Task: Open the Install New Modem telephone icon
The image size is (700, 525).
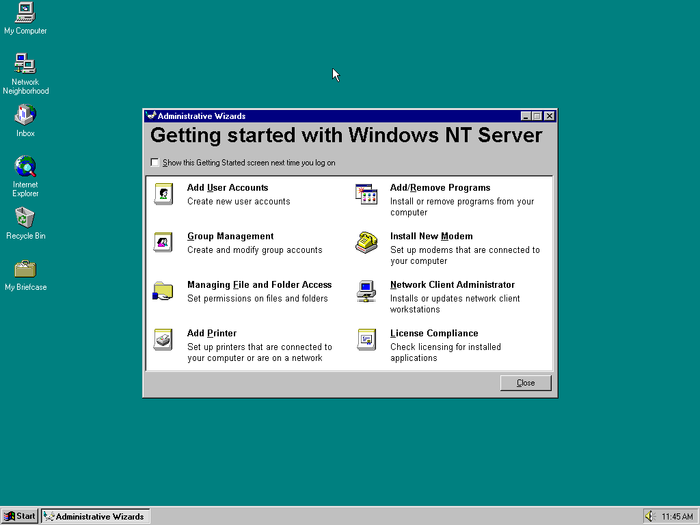Action: click(x=366, y=242)
